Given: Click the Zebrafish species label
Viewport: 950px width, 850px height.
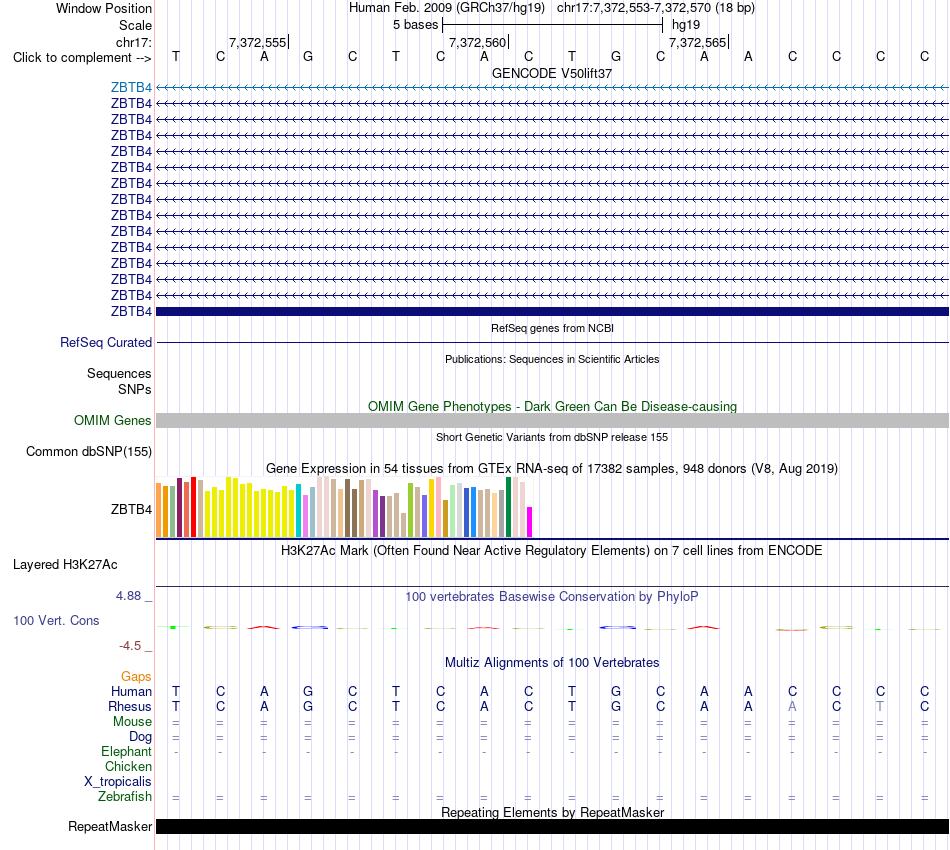Looking at the screenshot, I should tap(125, 797).
